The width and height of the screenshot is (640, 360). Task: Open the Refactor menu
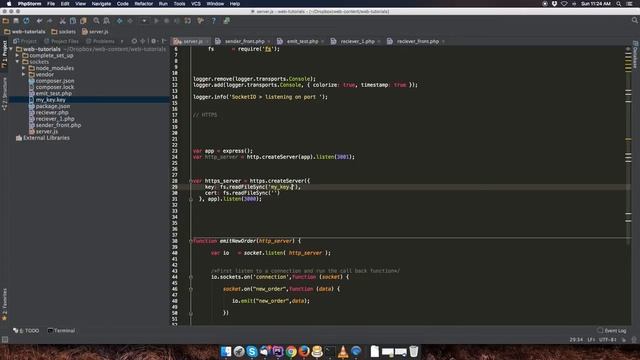pos(144,4)
